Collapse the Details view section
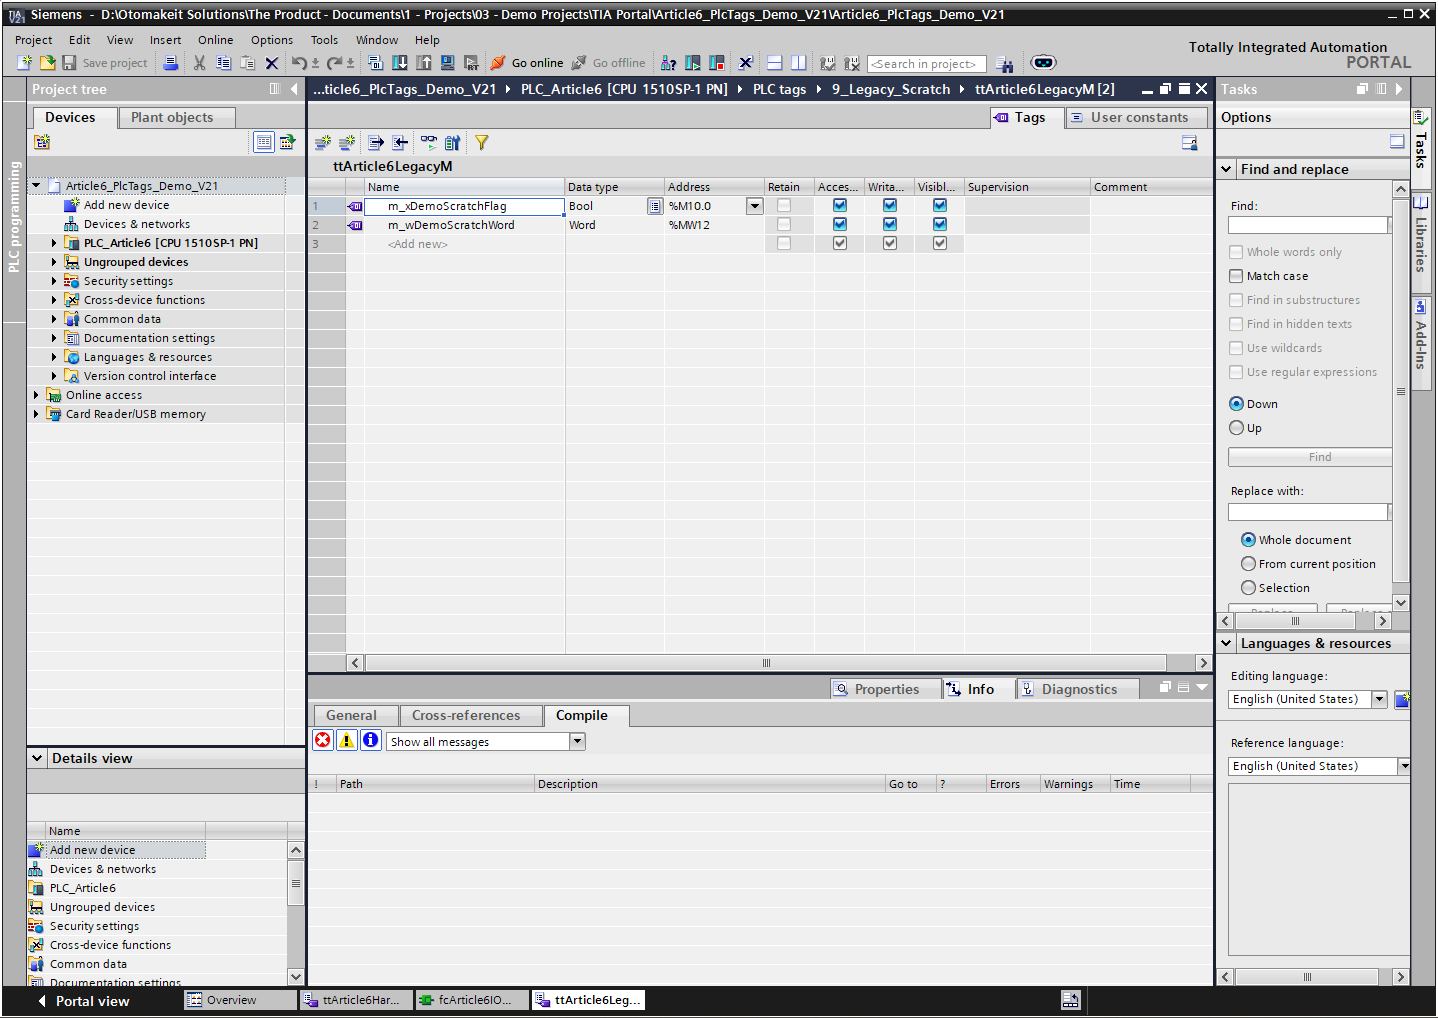The image size is (1438, 1018). [x=37, y=758]
